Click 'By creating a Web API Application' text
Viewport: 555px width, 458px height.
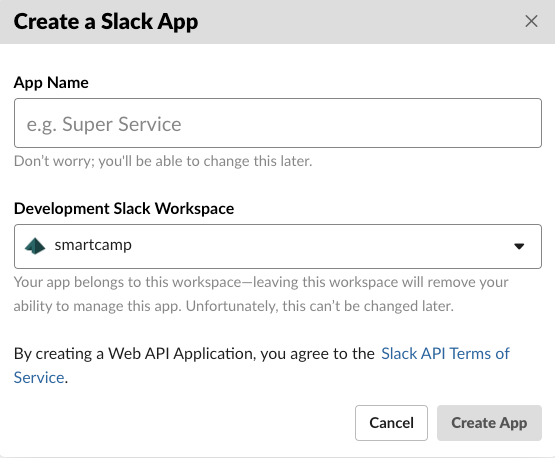(x=135, y=354)
